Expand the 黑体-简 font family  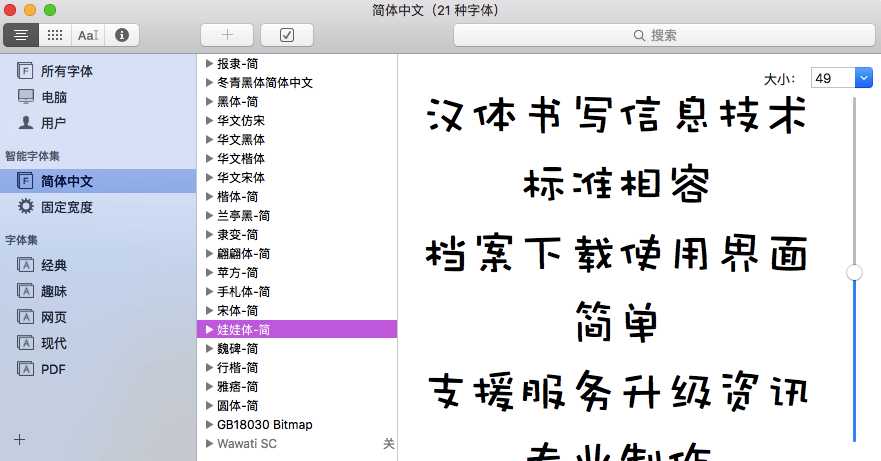click(209, 102)
